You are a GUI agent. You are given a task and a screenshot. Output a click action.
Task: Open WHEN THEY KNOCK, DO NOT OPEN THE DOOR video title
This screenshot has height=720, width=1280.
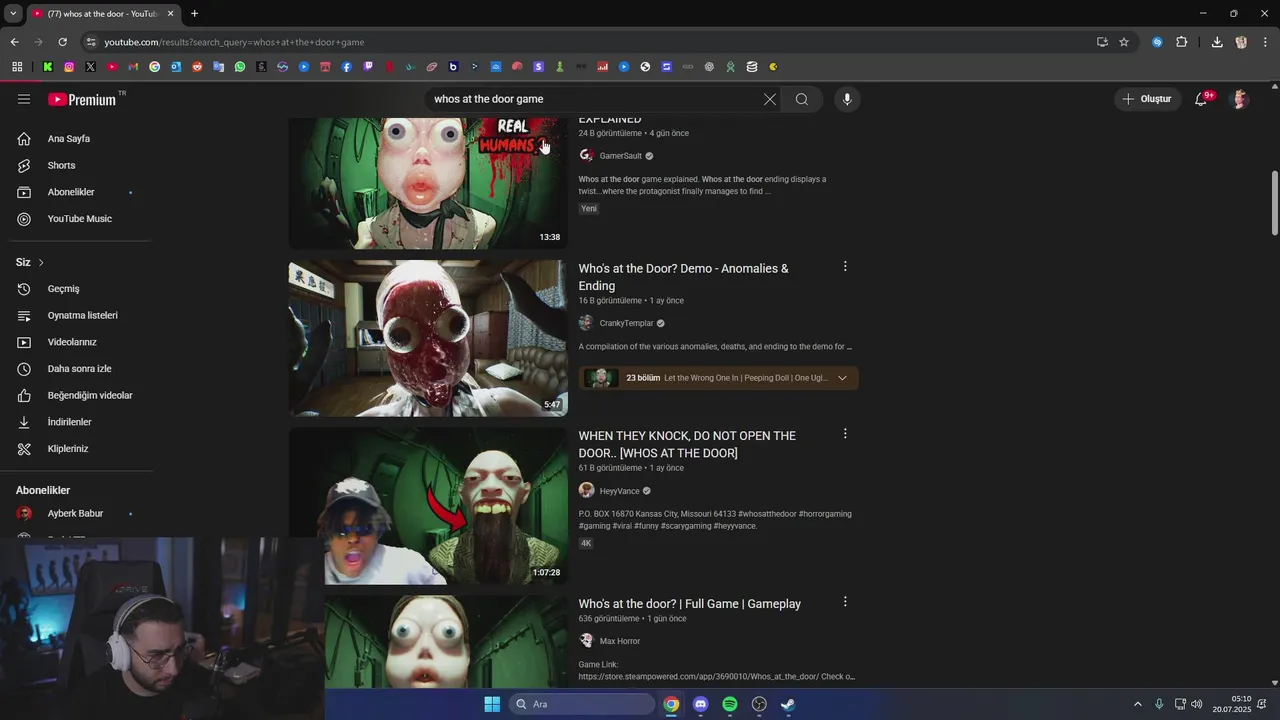click(x=687, y=444)
